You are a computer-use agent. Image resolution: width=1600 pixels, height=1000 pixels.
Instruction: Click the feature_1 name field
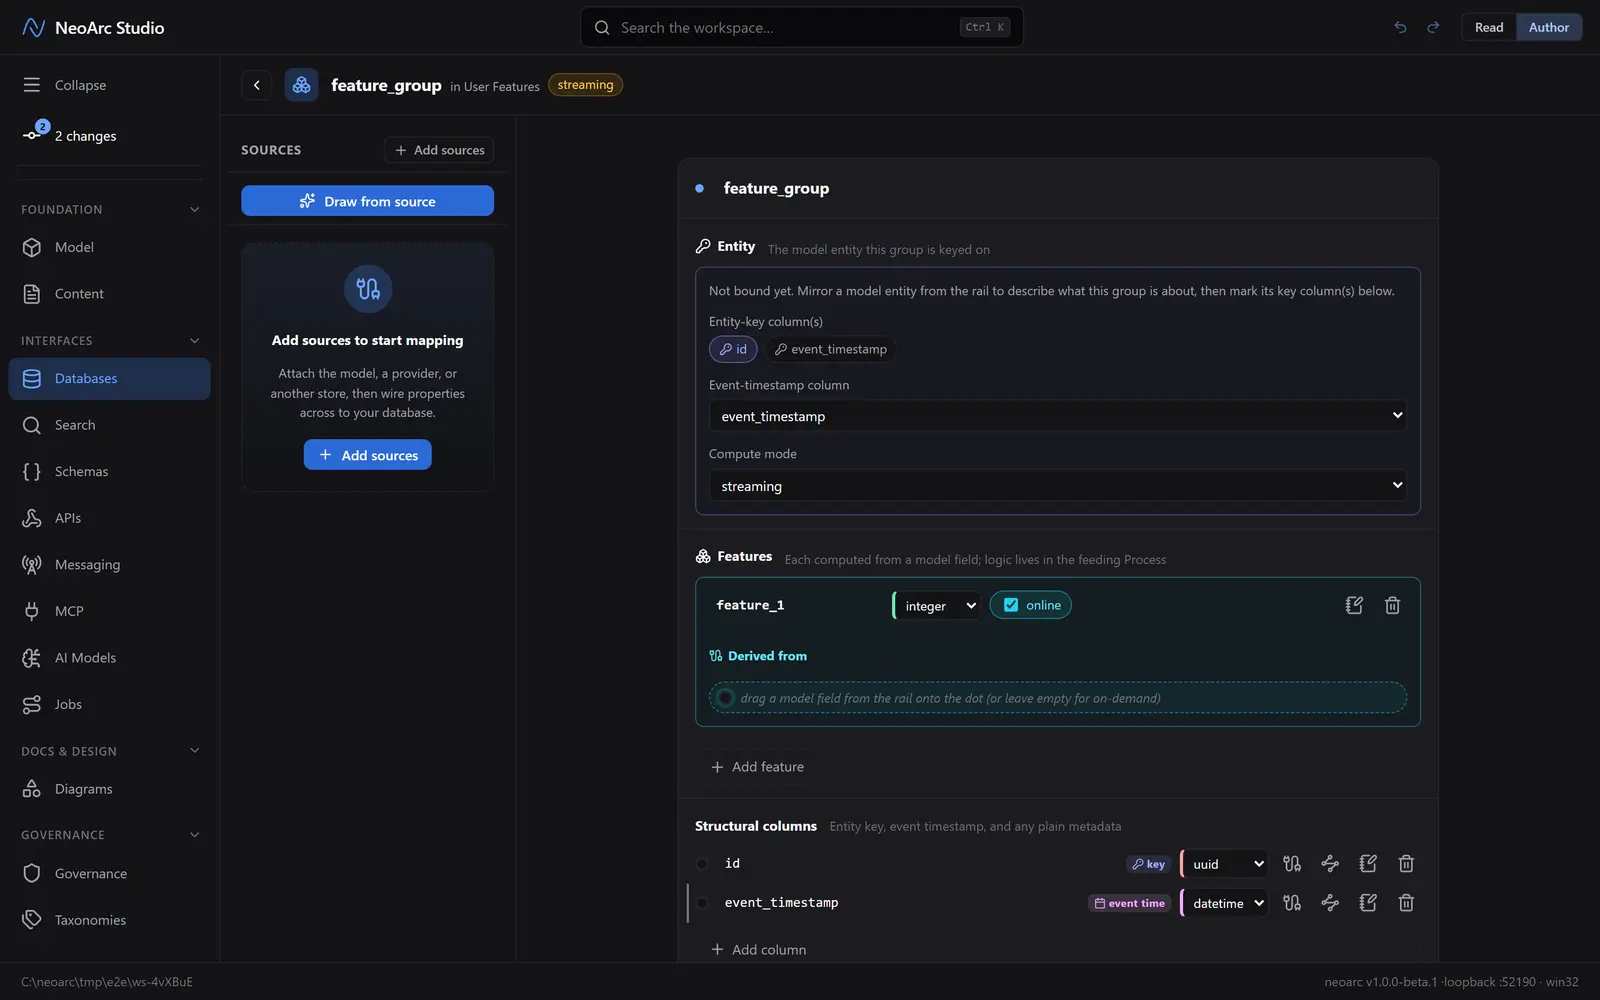point(797,605)
